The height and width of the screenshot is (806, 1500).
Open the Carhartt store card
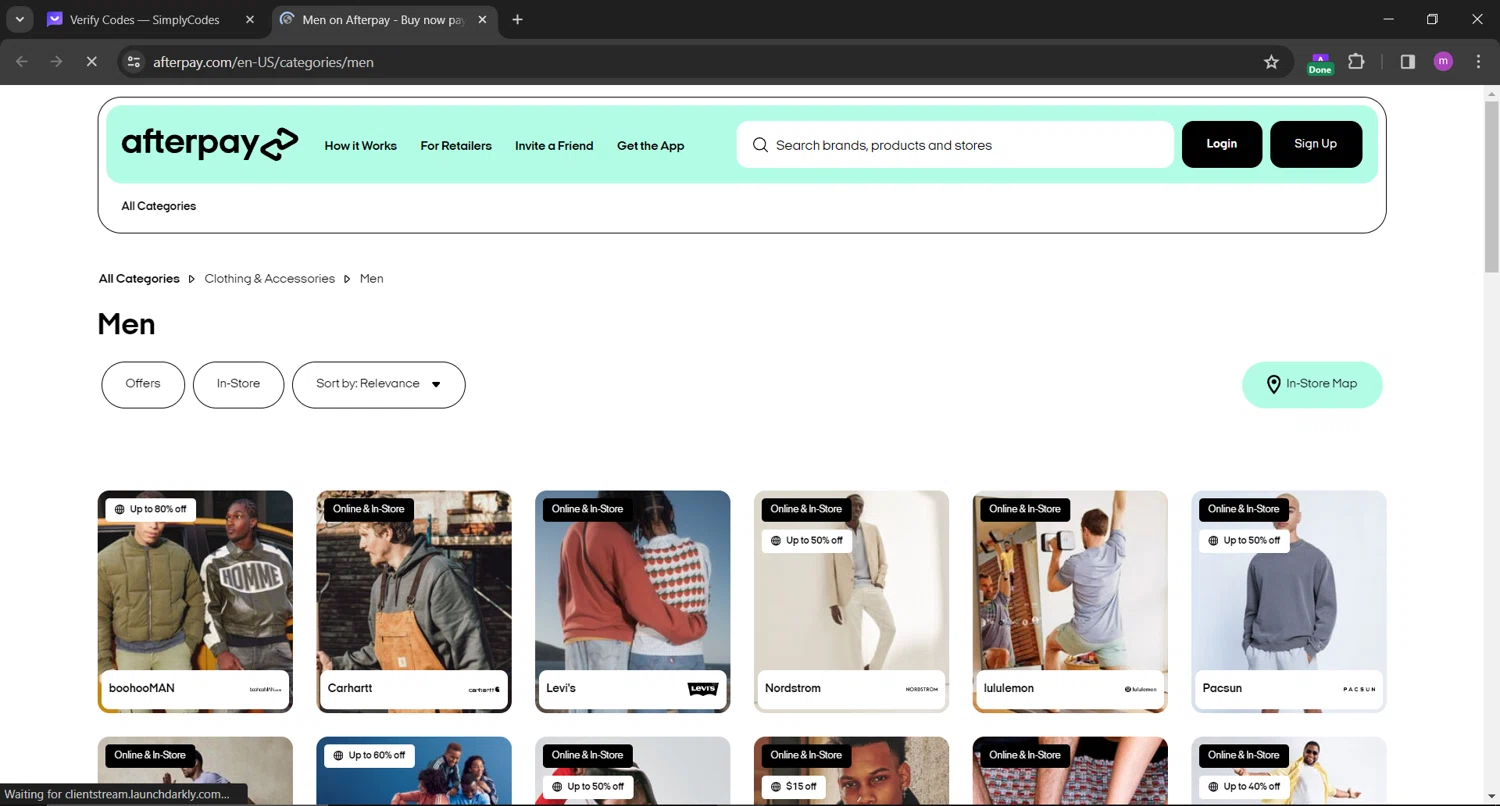pyautogui.click(x=414, y=601)
